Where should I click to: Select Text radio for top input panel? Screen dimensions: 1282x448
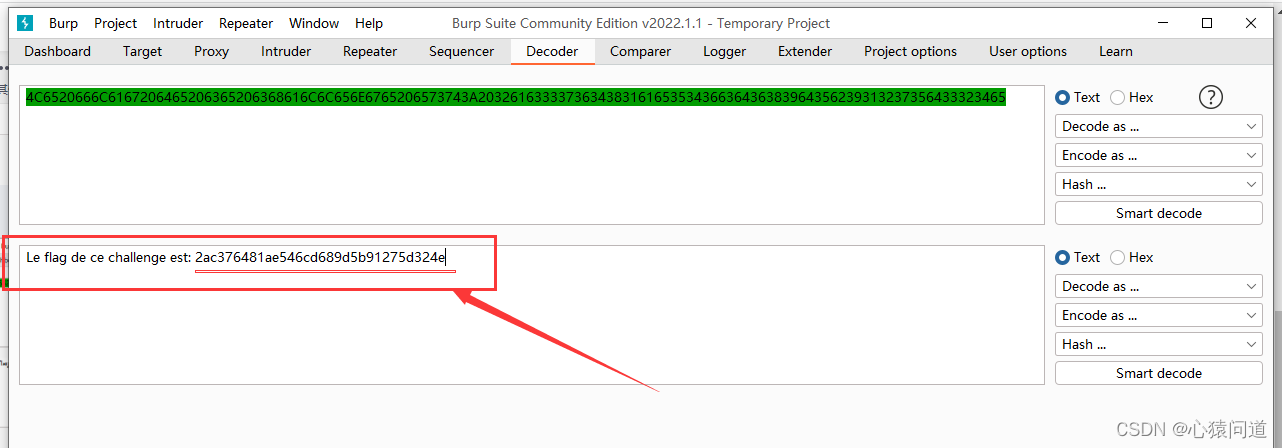[x=1078, y=97]
